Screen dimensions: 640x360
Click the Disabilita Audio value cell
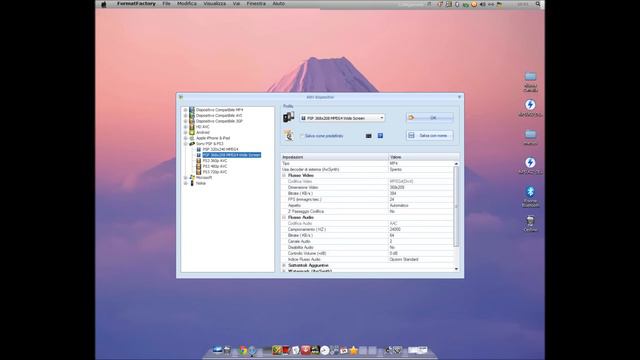pyautogui.click(x=420, y=247)
